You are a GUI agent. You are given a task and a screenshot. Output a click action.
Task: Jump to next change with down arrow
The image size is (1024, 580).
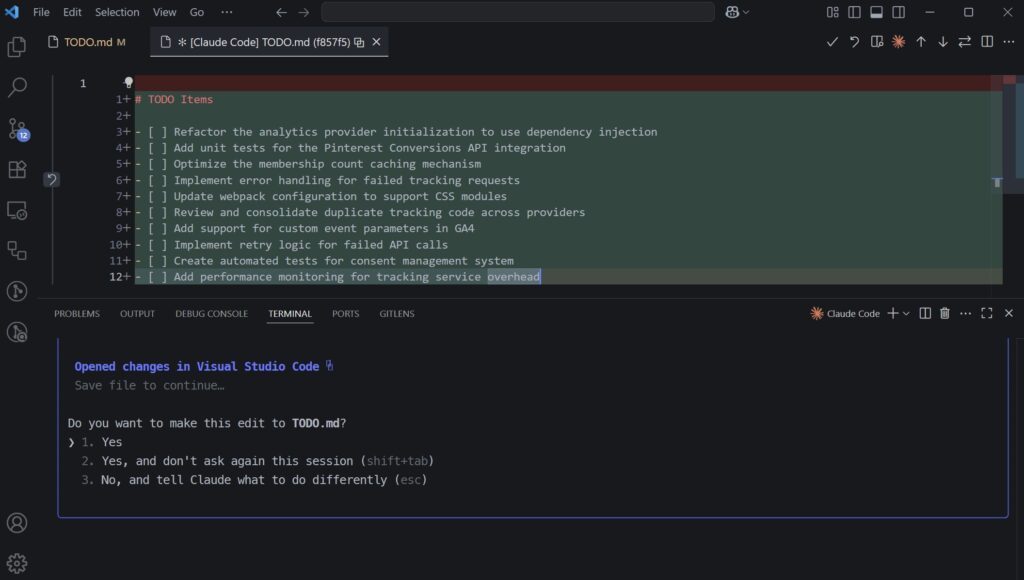[x=941, y=42]
